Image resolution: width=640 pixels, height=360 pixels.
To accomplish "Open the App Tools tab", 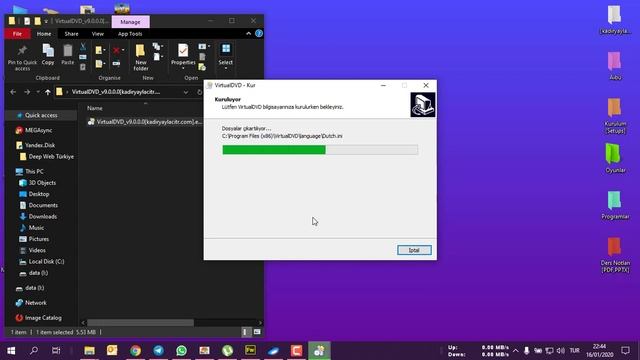I will click(x=130, y=34).
